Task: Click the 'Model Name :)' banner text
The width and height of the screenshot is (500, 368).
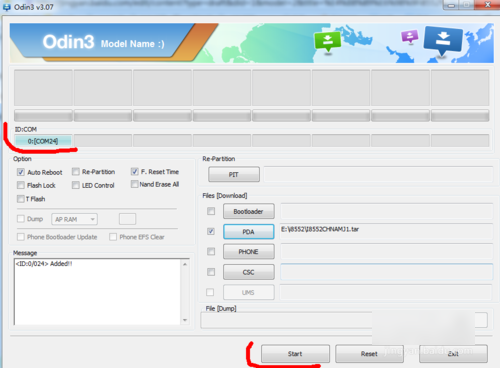Action: click(x=133, y=44)
